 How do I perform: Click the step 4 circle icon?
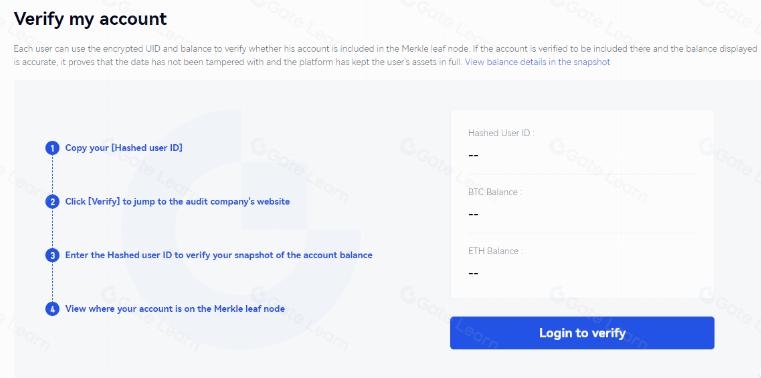52,309
